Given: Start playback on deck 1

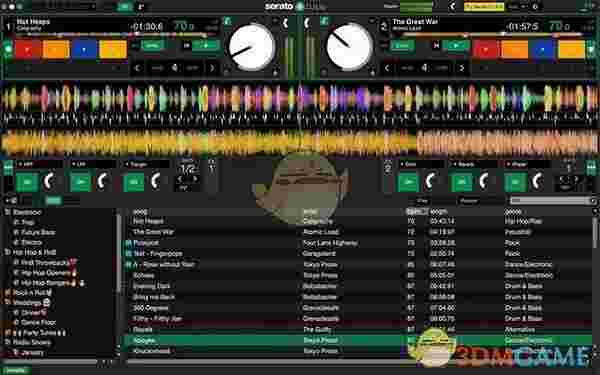Looking at the screenshot, I should 206,46.
